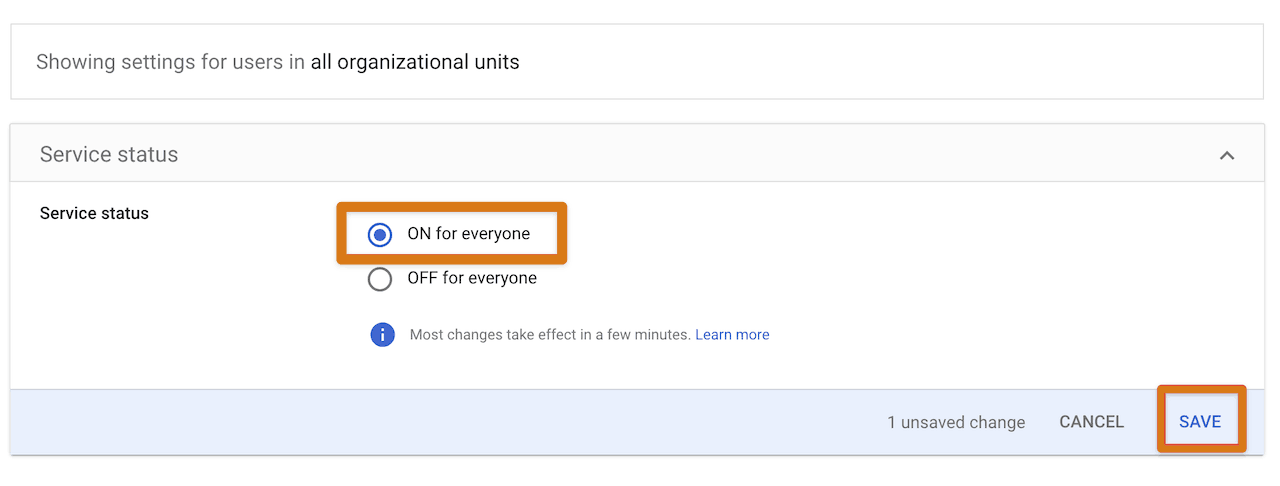
Task: Select the OFF for everyone radio button
Action: coord(380,278)
